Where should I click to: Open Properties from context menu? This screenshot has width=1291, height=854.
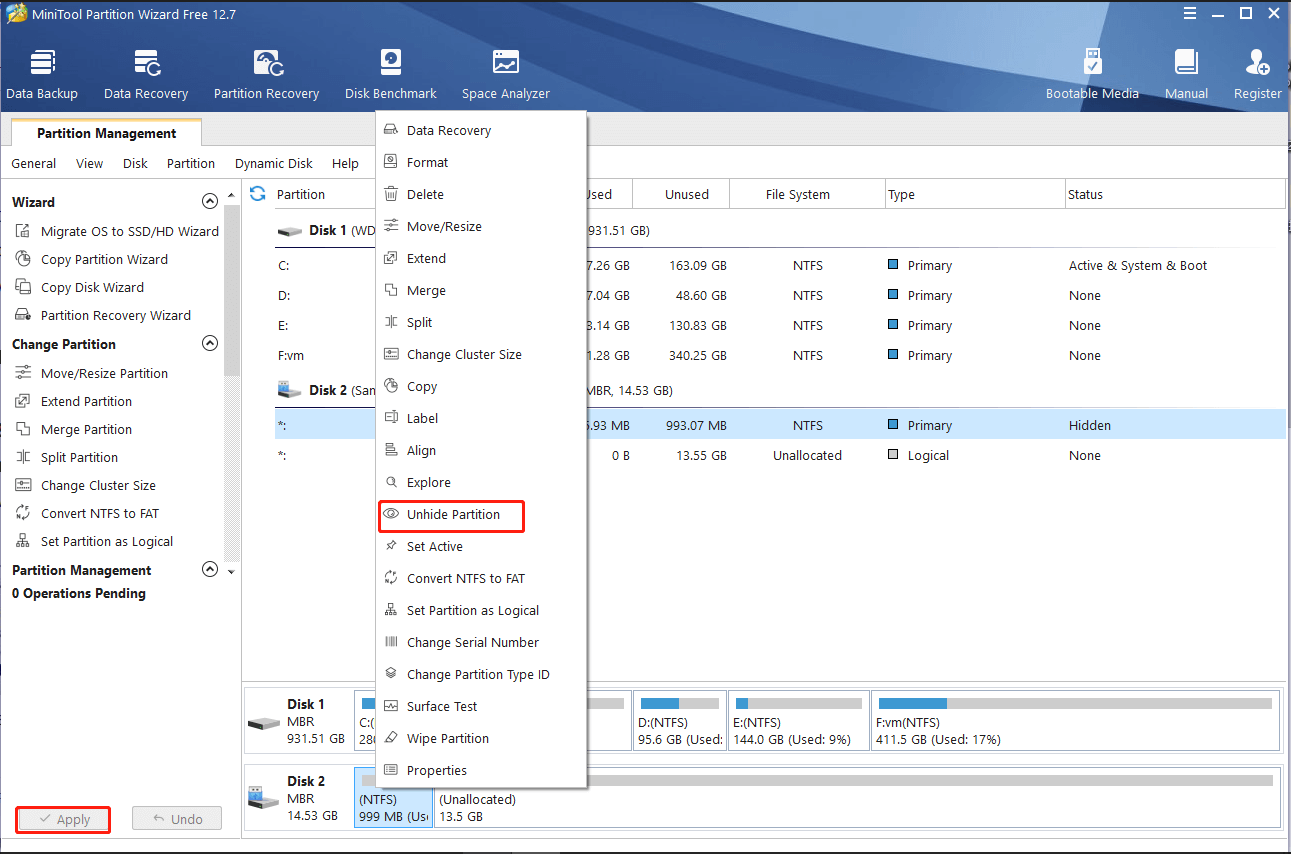(x=480, y=770)
